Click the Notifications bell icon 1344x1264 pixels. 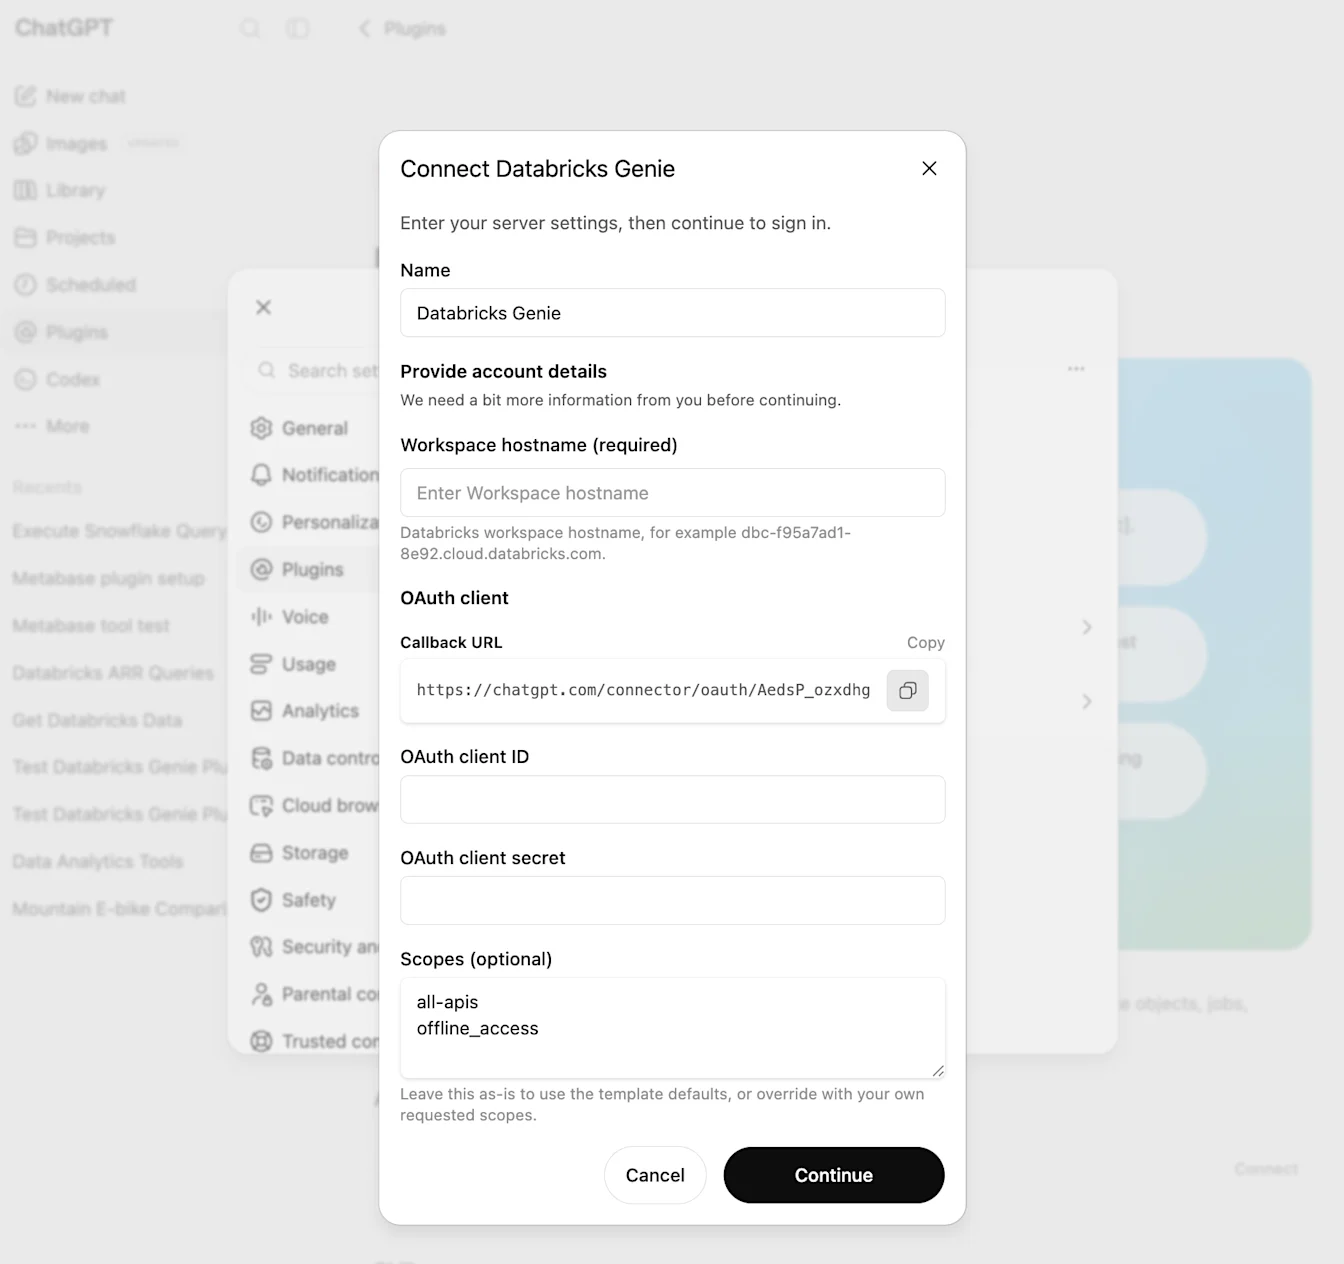coord(261,475)
